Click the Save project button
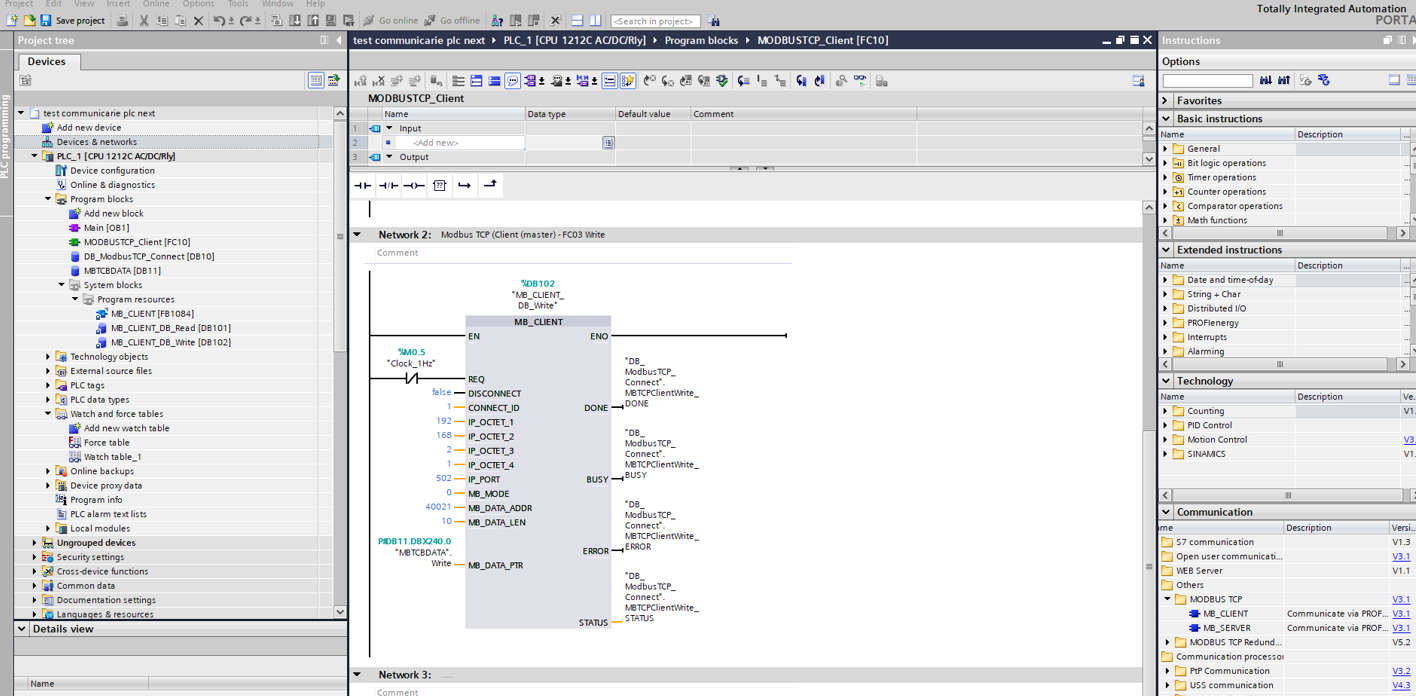The image size is (1416, 696). click(x=71, y=20)
